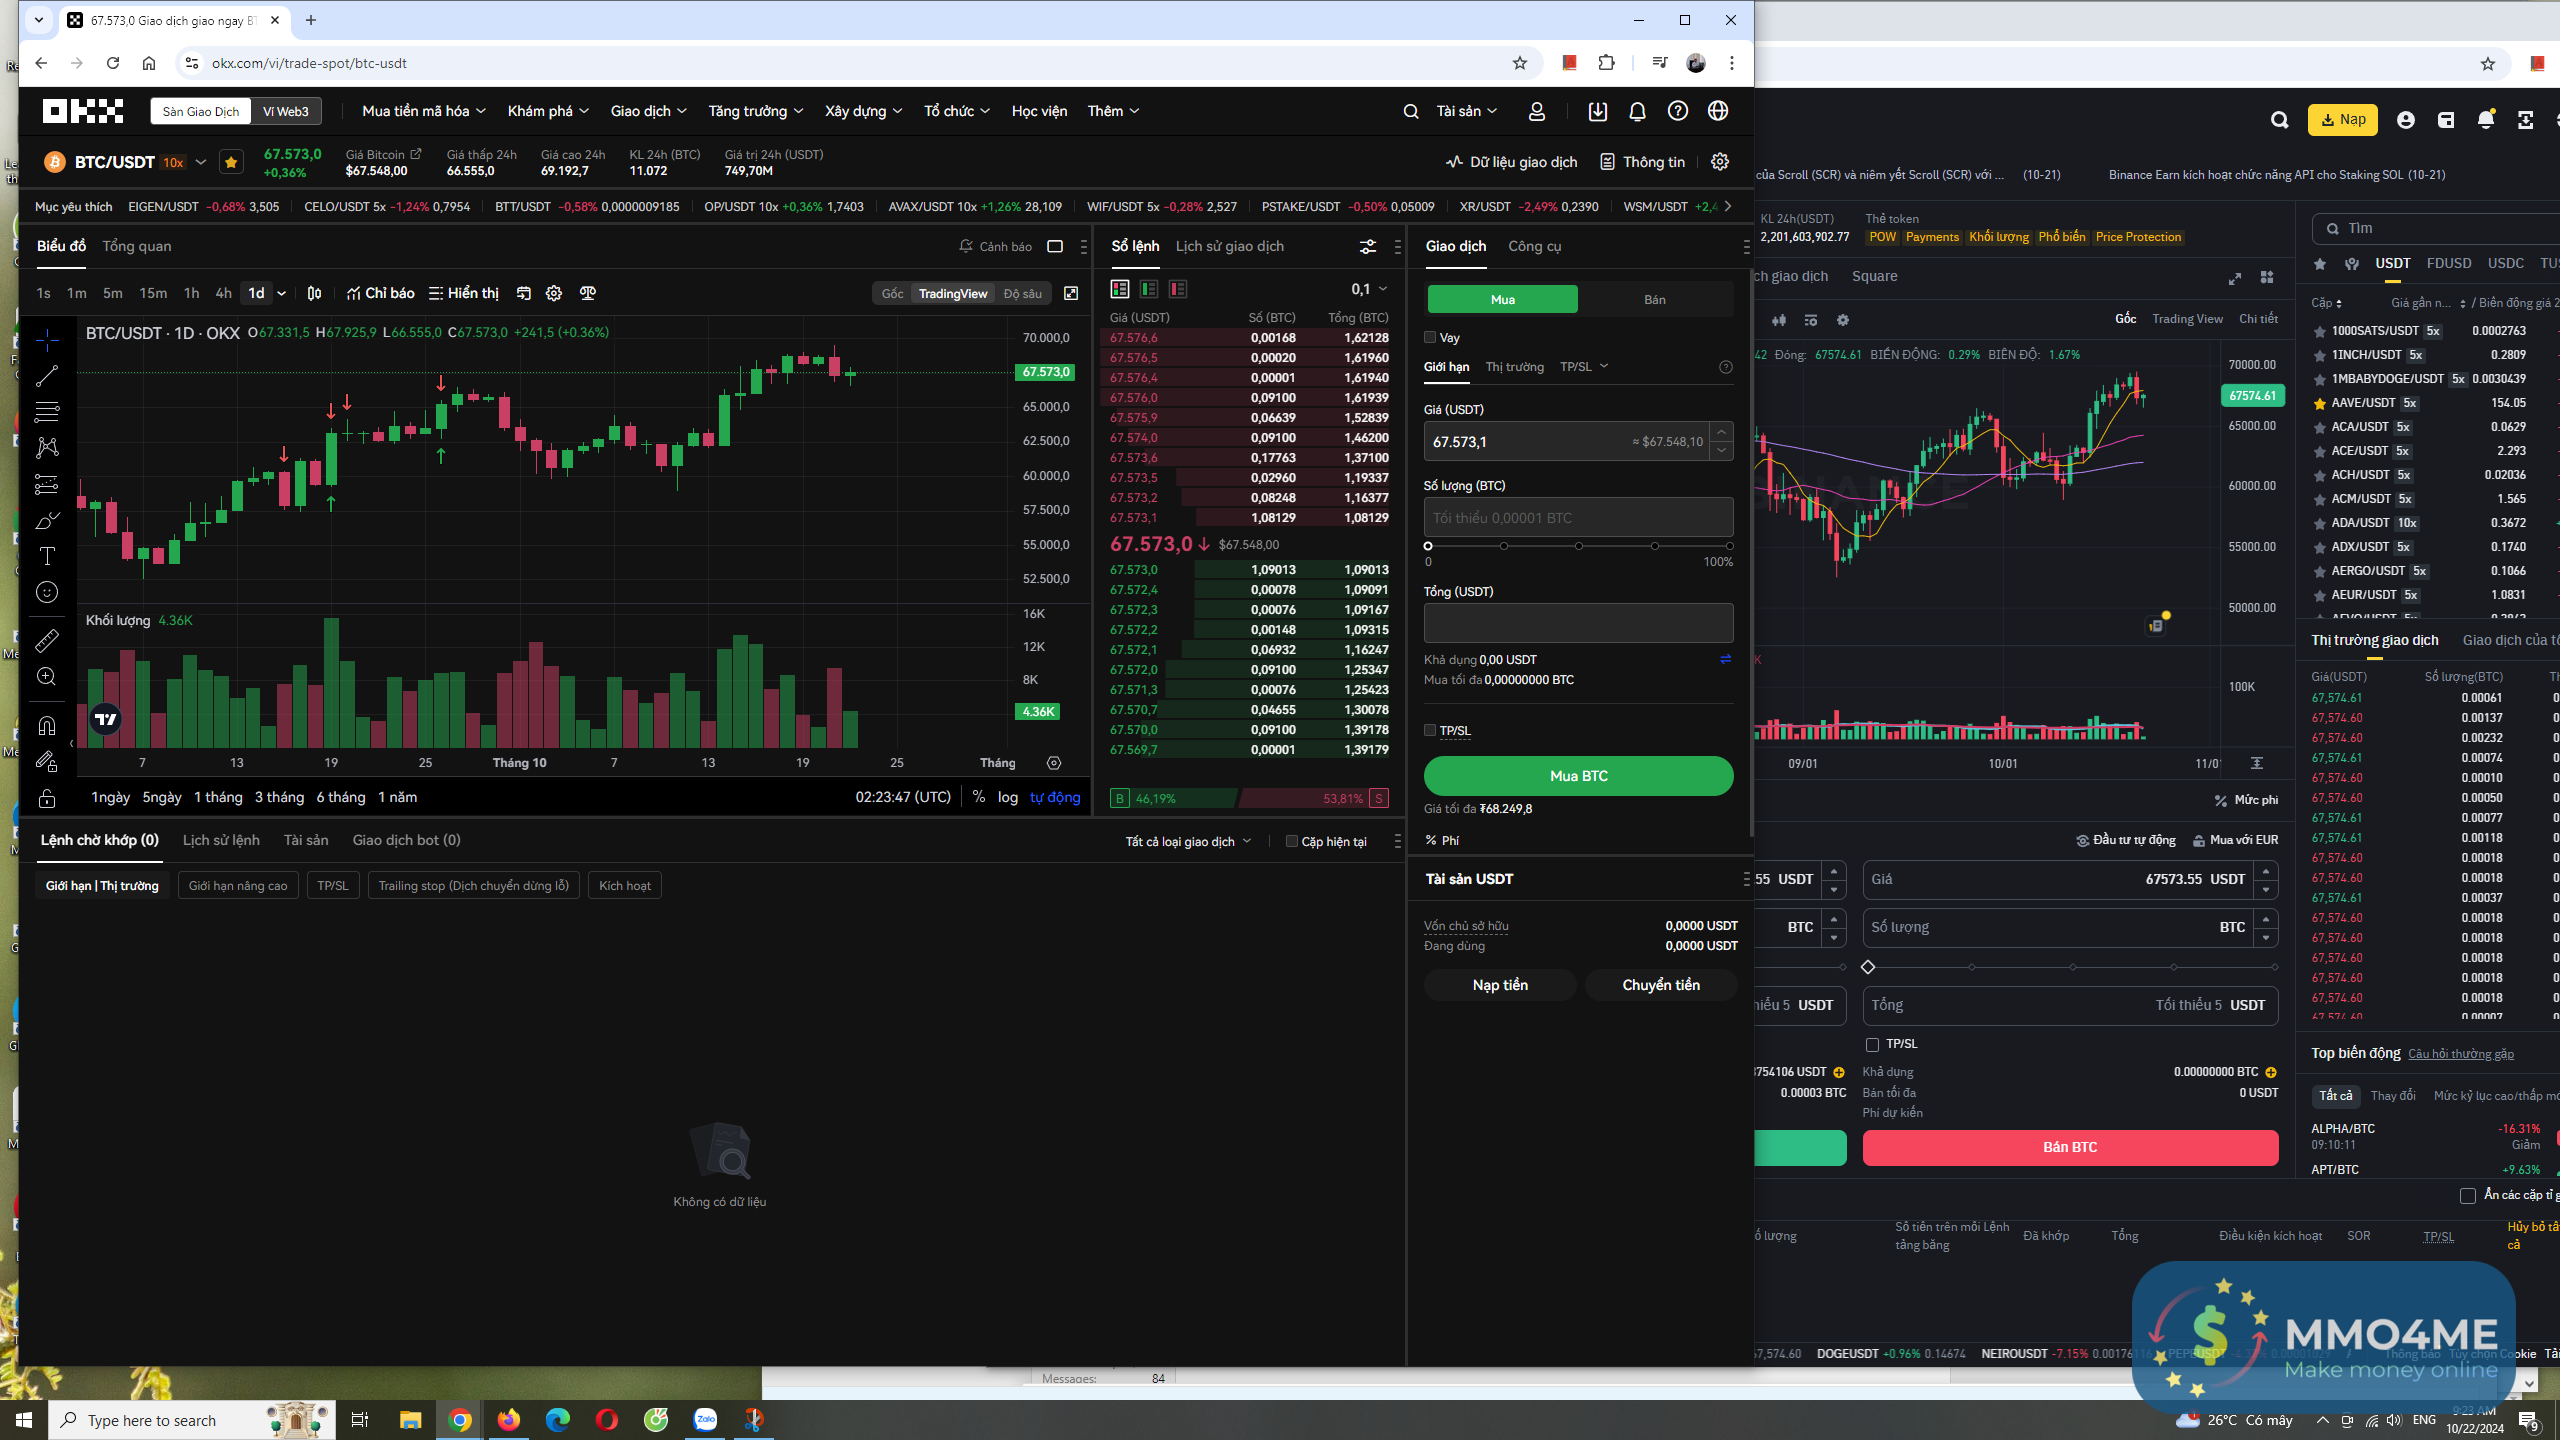The height and width of the screenshot is (1440, 2560).
Task: Toggle BTC/USDT favorite star
Action: [231, 162]
